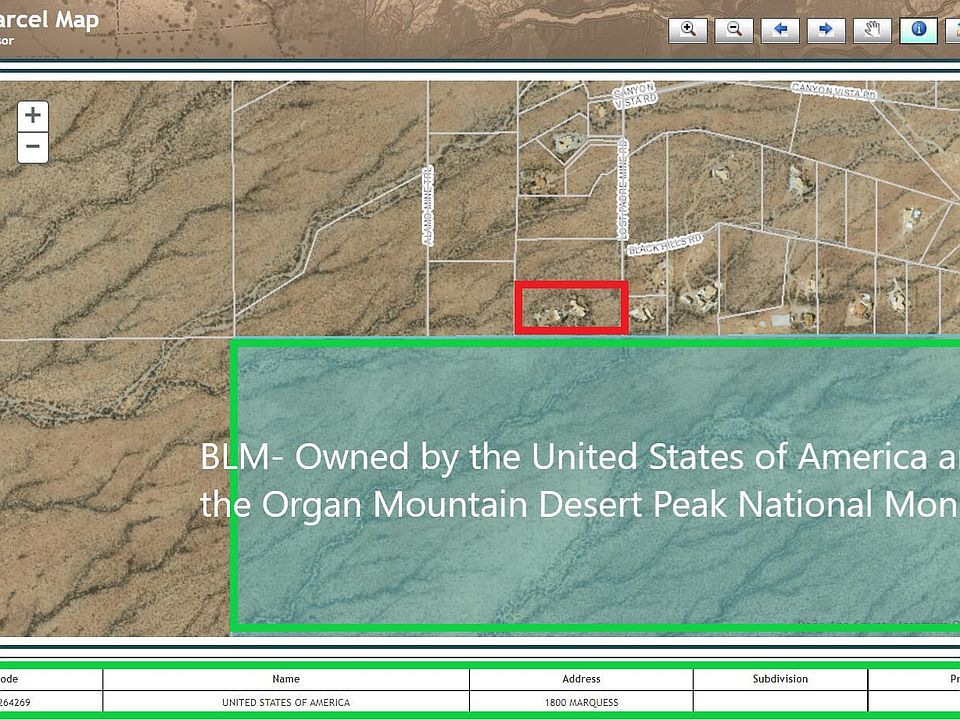Go to next map extent with right arrow
This screenshot has height=720, width=960.
[x=826, y=30]
